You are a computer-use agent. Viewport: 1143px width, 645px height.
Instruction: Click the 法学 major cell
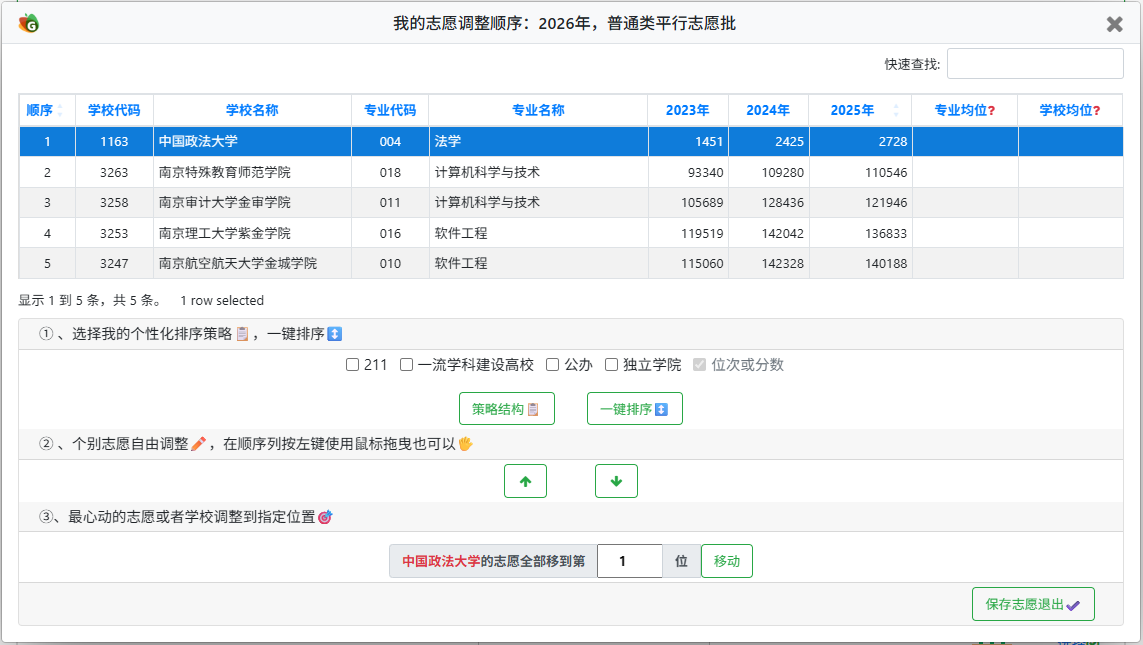coord(538,141)
